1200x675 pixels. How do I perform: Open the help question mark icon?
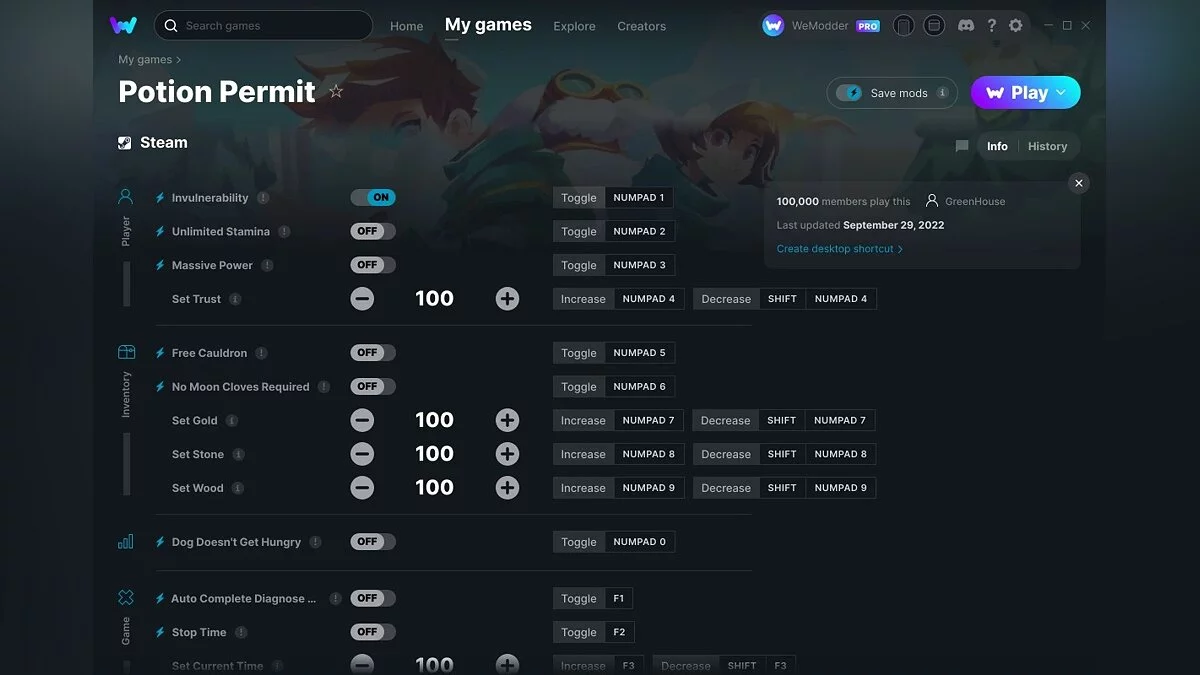(x=991, y=26)
